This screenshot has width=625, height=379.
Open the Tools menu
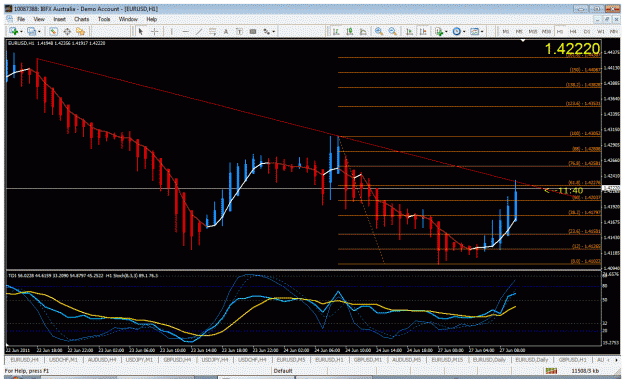point(104,19)
